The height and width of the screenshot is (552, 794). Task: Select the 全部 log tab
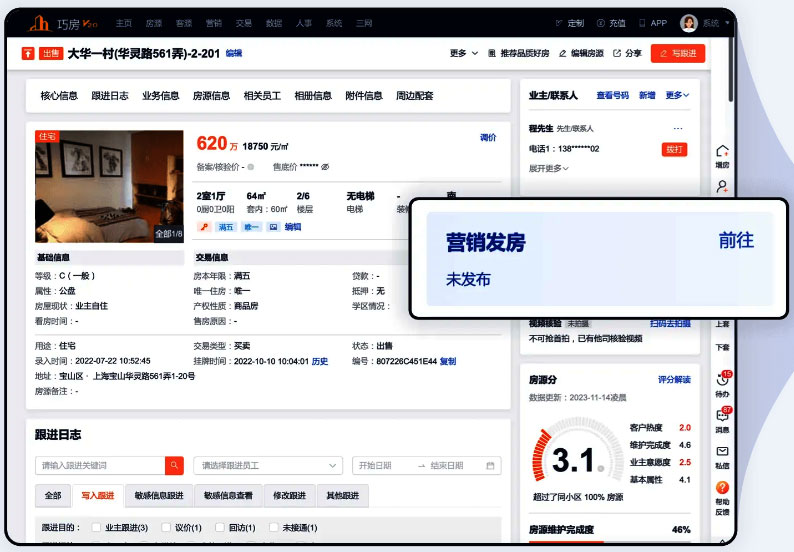pyautogui.click(x=53, y=495)
